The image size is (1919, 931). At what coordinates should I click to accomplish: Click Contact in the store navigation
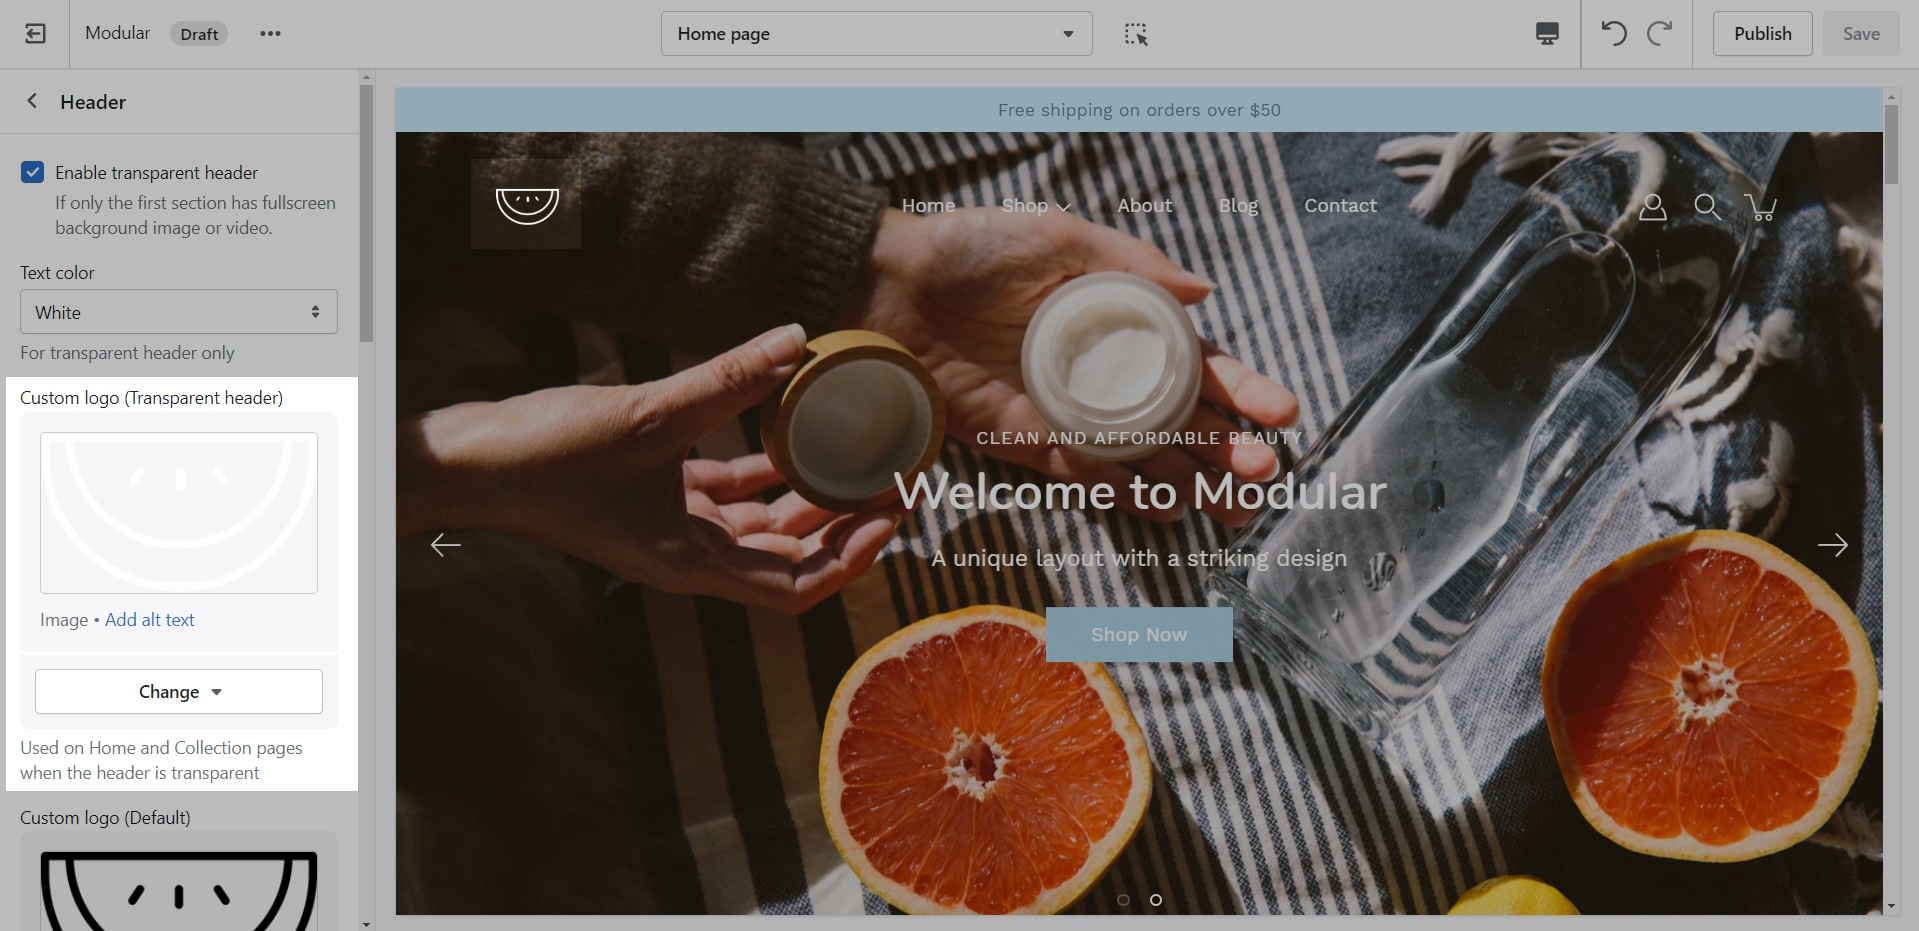pyautogui.click(x=1340, y=206)
